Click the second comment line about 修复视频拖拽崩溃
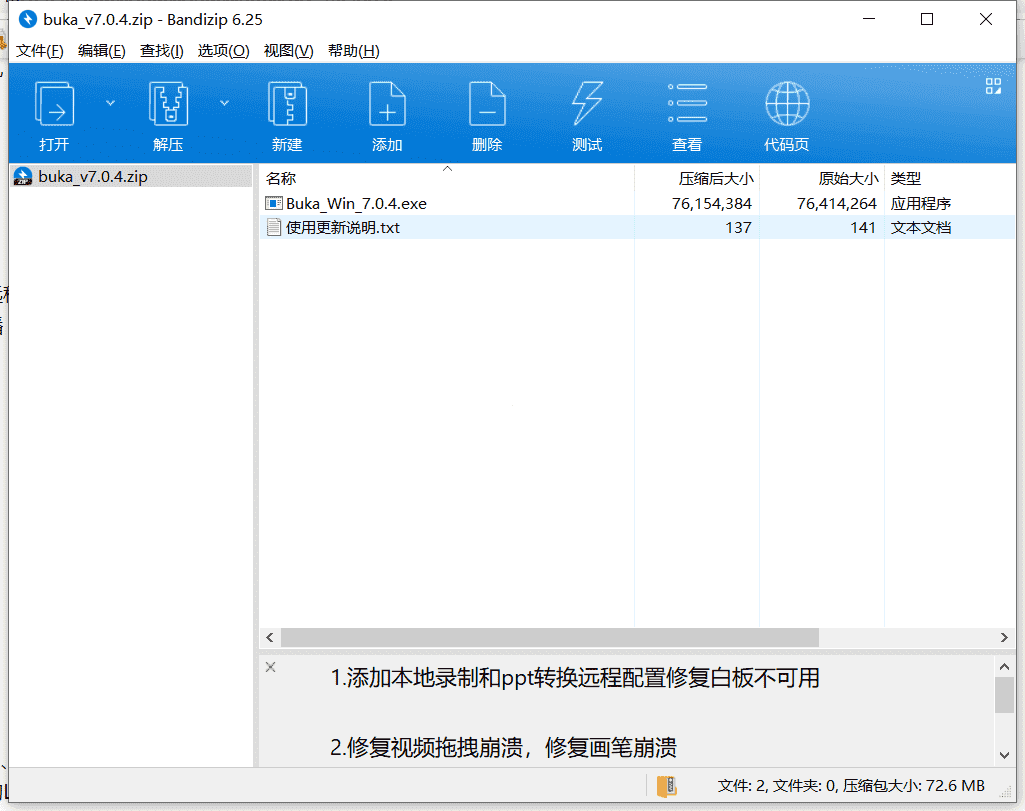This screenshot has height=811, width=1025. (x=503, y=748)
